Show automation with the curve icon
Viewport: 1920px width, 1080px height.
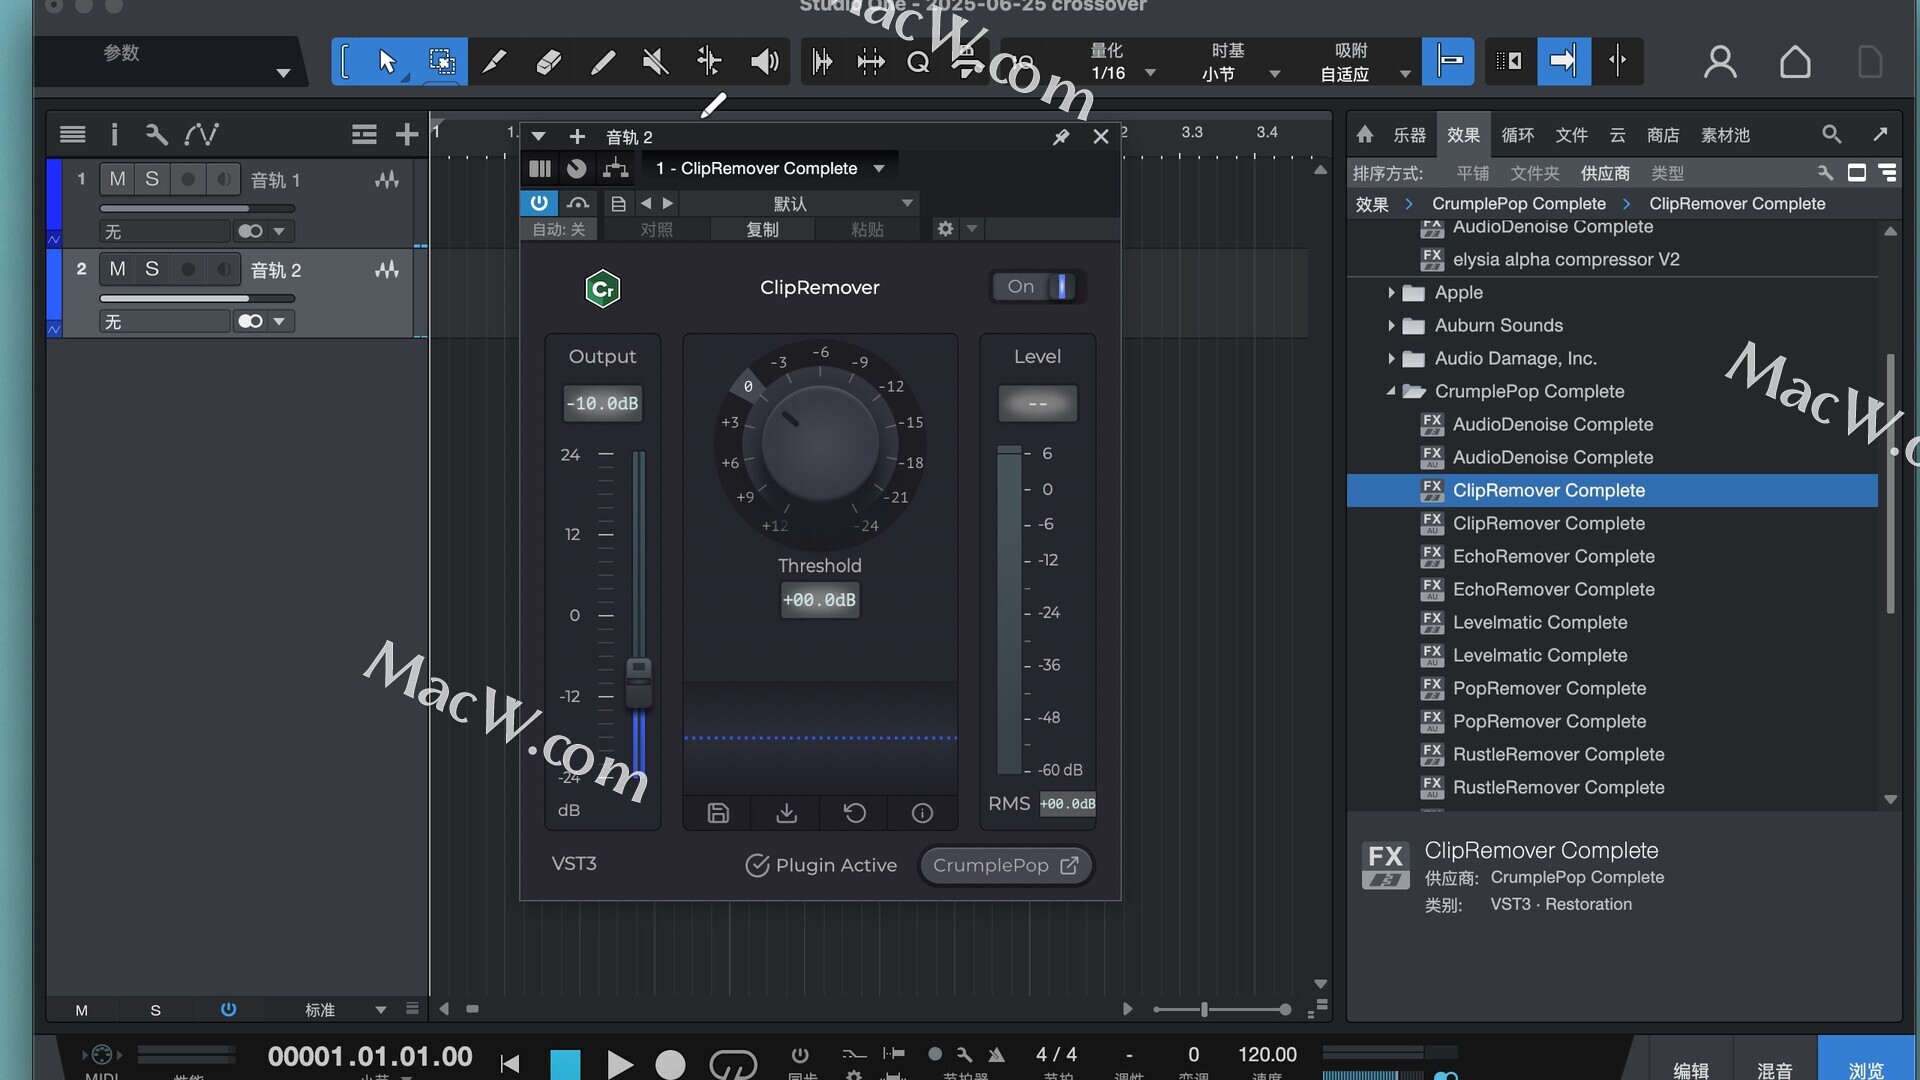click(x=202, y=134)
